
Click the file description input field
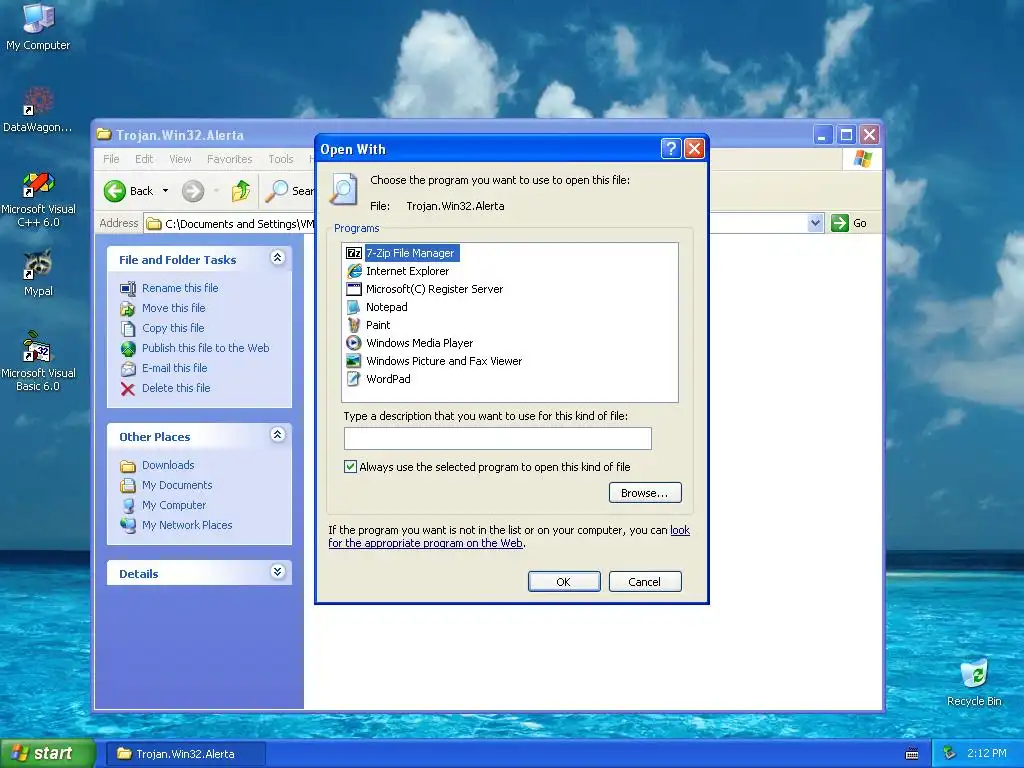(498, 438)
